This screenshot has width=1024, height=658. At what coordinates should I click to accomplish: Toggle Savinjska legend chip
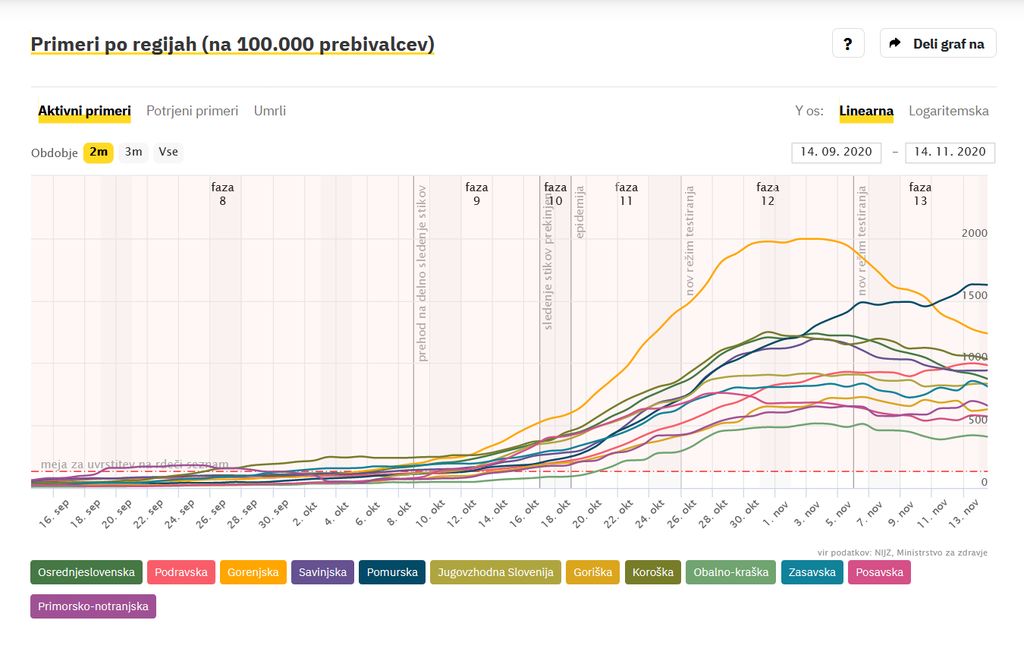coord(322,572)
